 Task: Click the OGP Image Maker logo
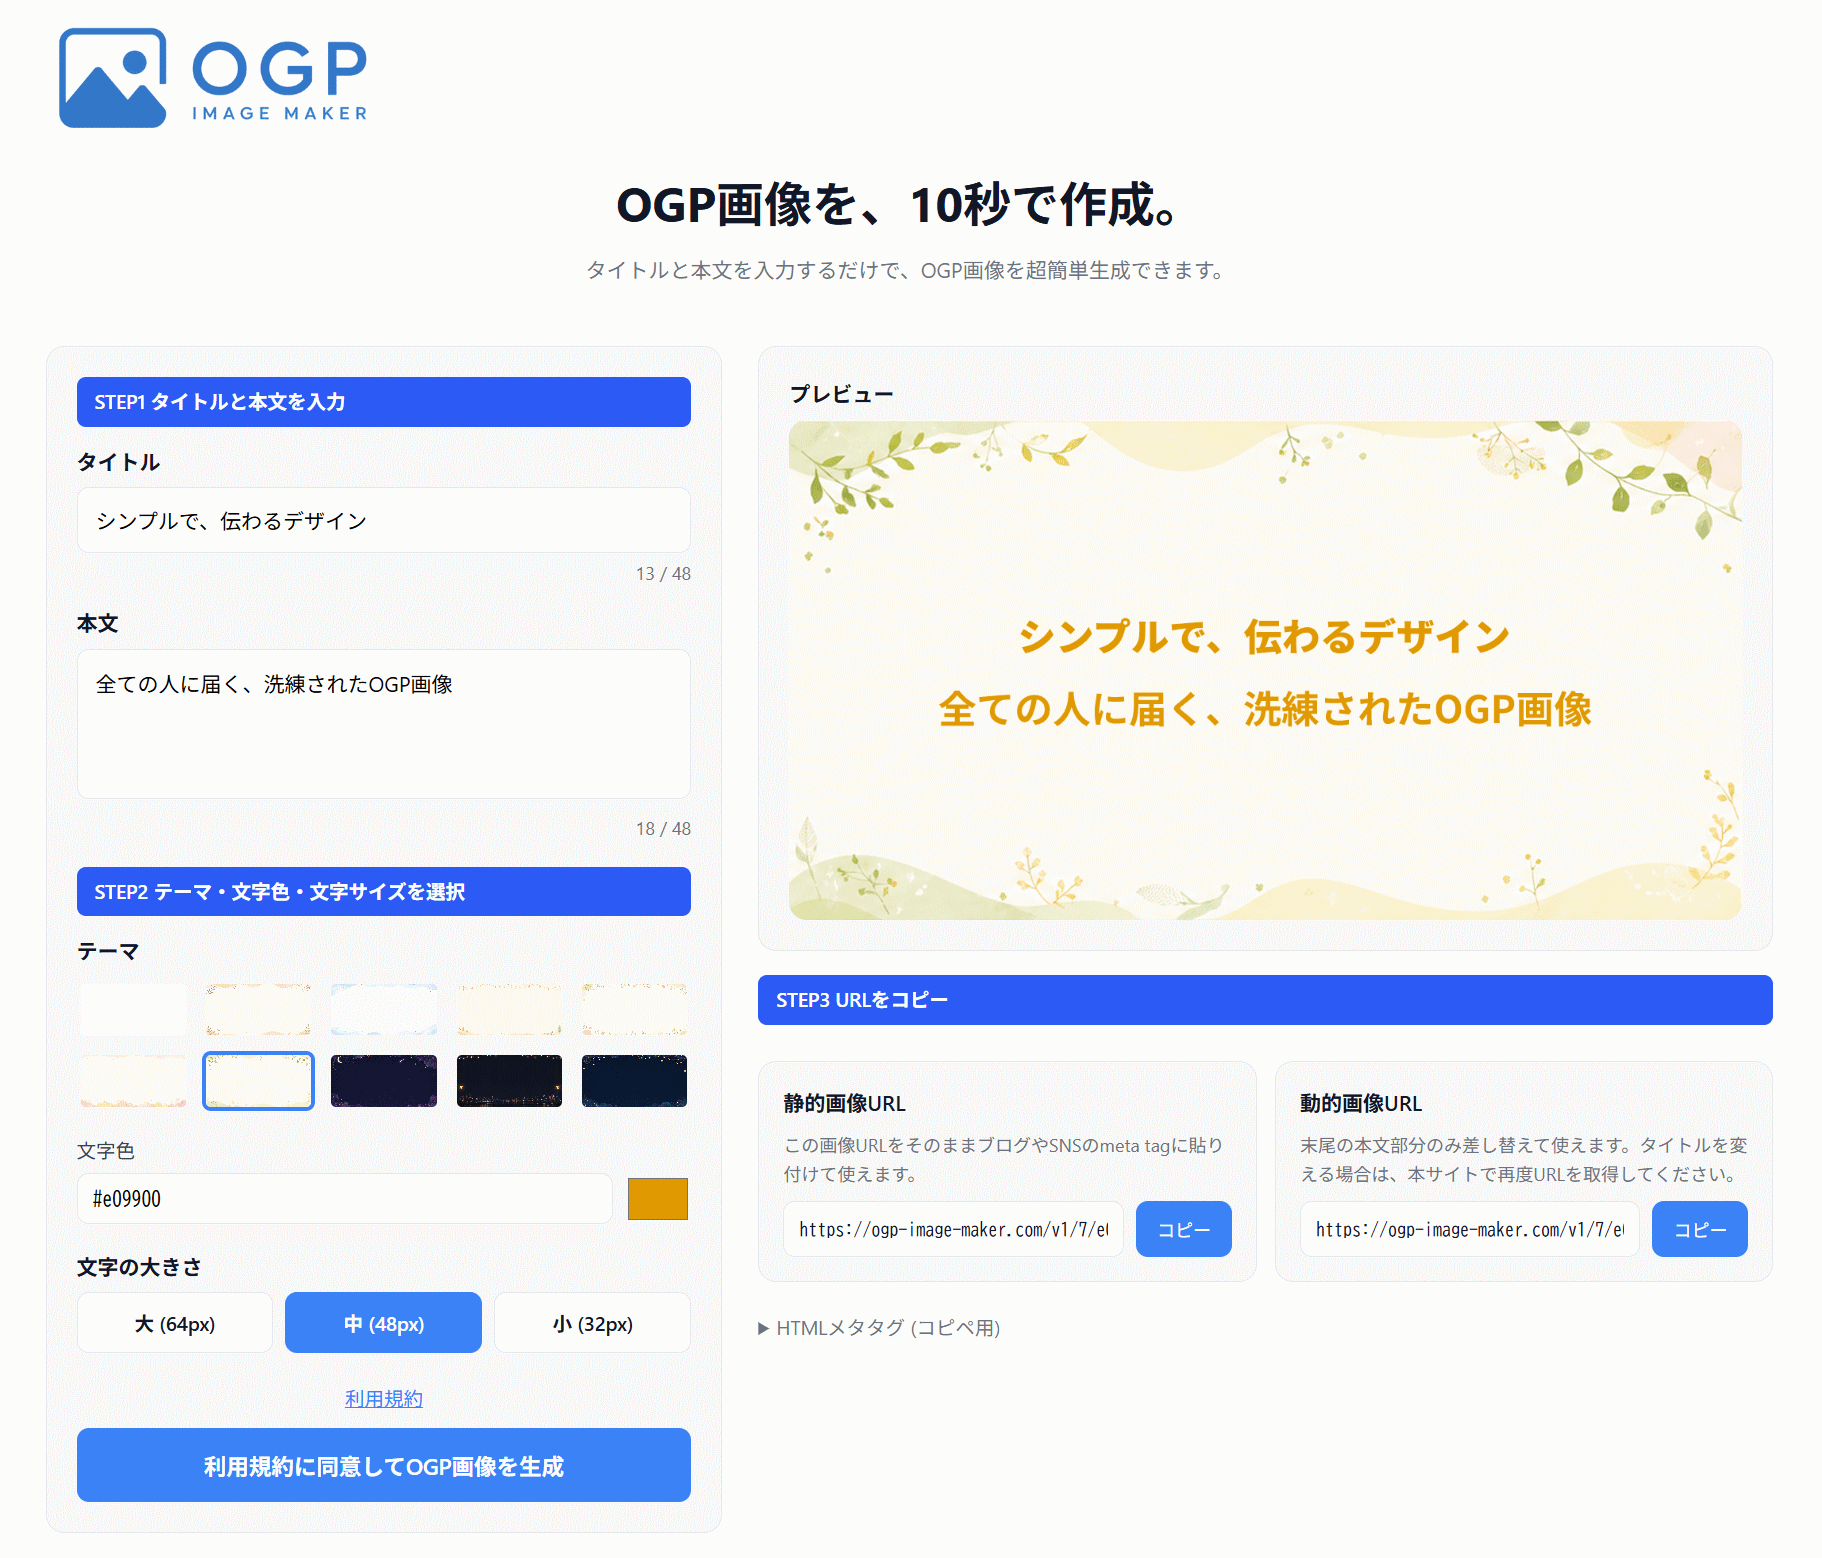pyautogui.click(x=213, y=78)
